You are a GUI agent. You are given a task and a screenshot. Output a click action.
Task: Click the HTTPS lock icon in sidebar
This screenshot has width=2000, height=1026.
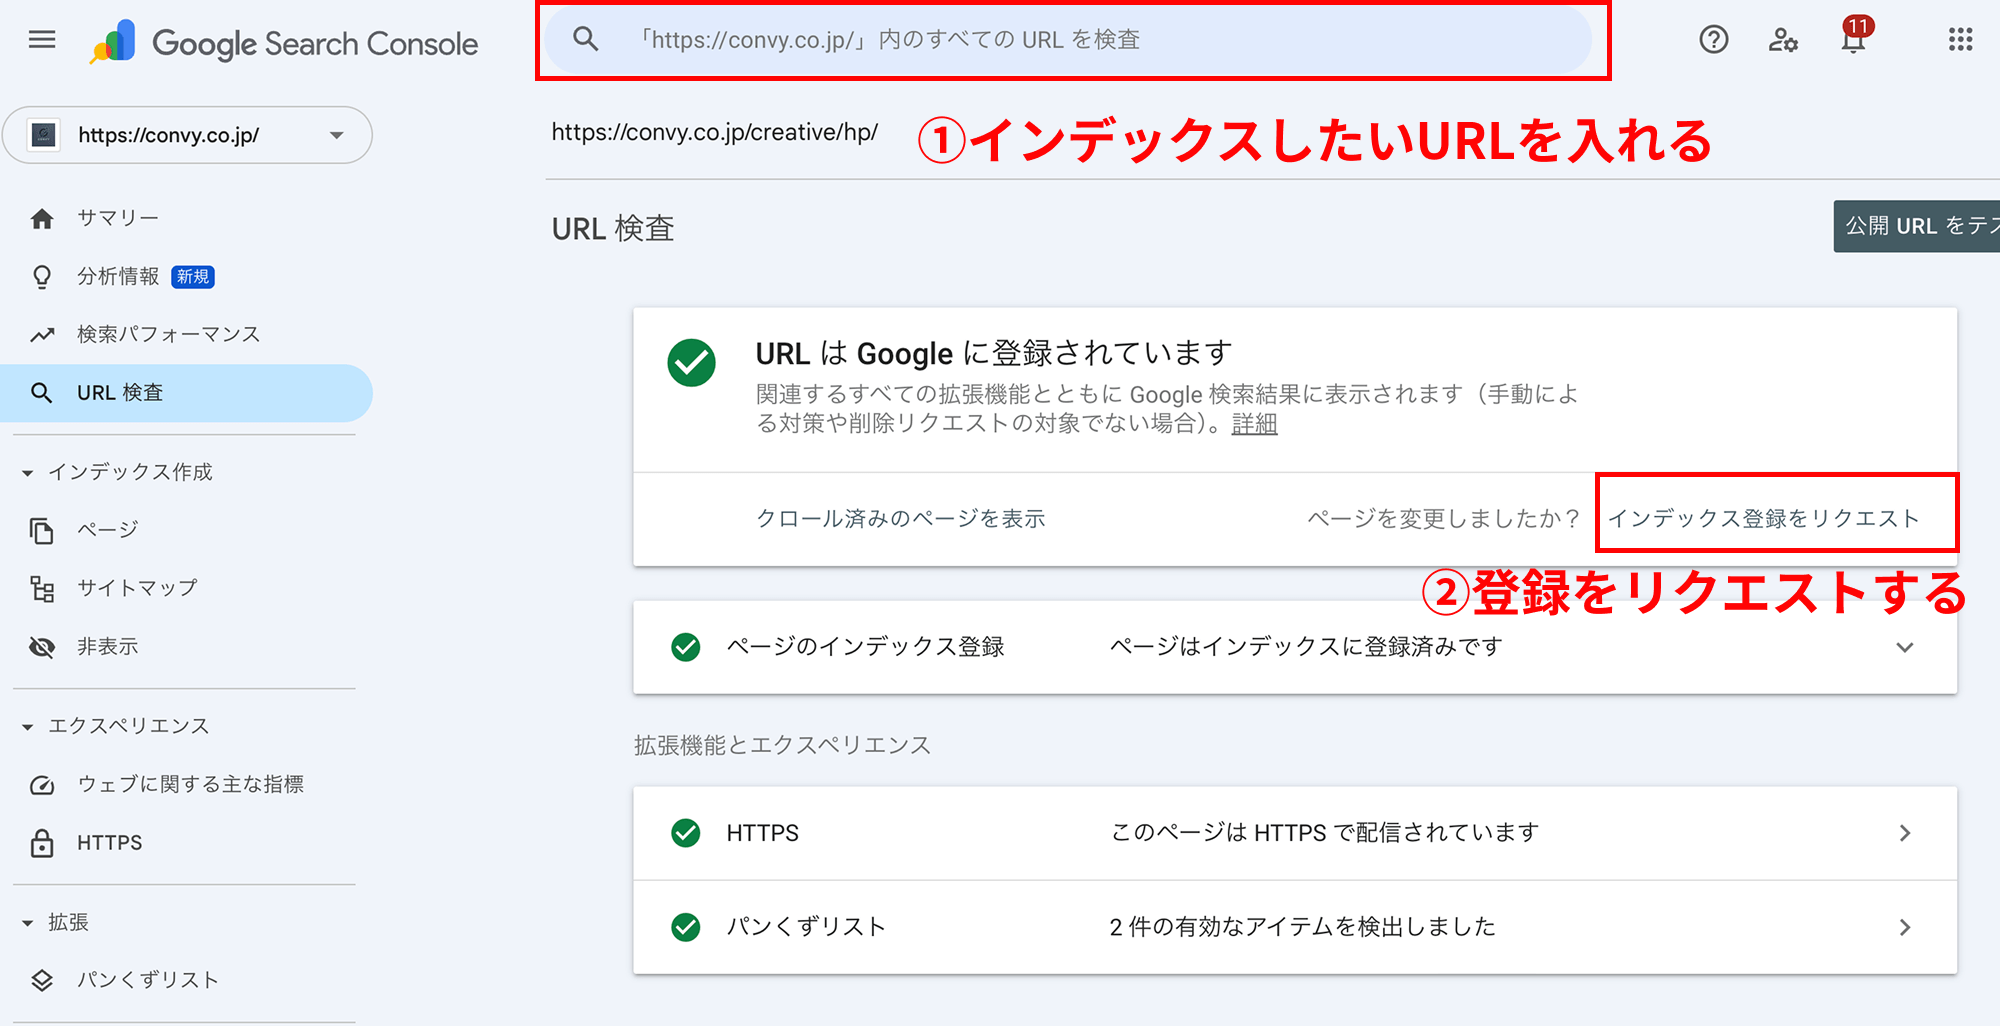point(42,842)
